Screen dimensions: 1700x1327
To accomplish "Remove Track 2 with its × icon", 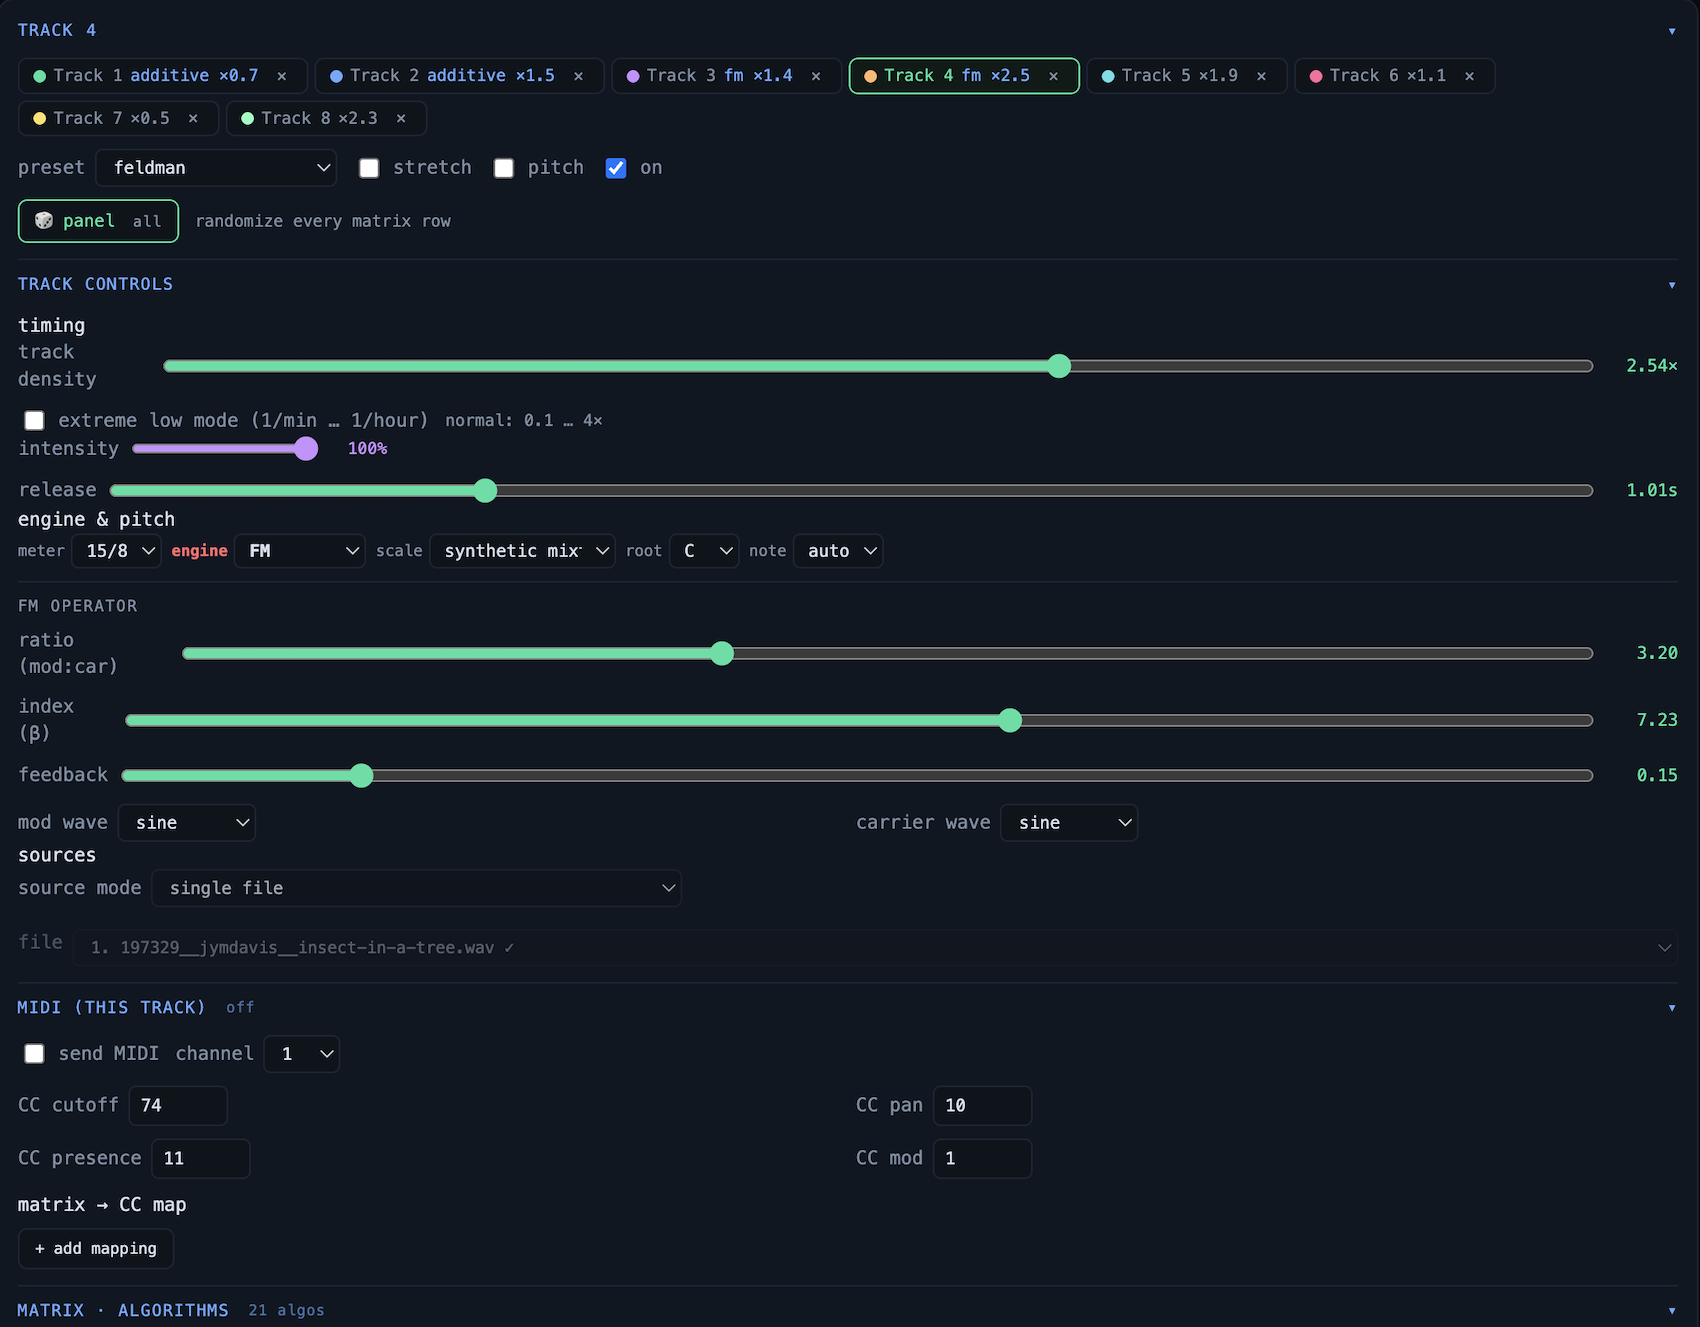I will click(x=578, y=76).
